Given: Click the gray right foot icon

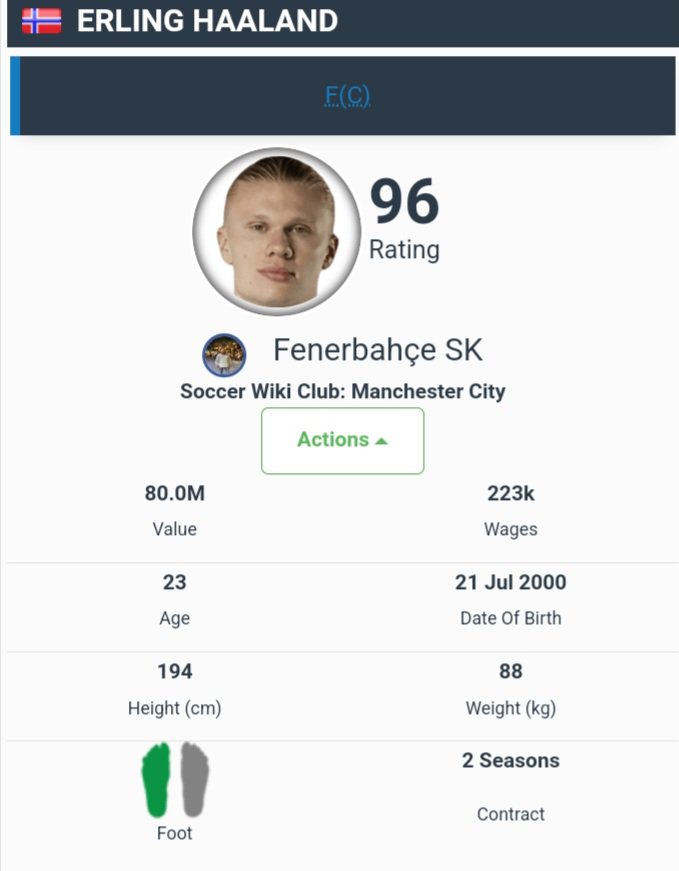Looking at the screenshot, I should pyautogui.click(x=194, y=779).
